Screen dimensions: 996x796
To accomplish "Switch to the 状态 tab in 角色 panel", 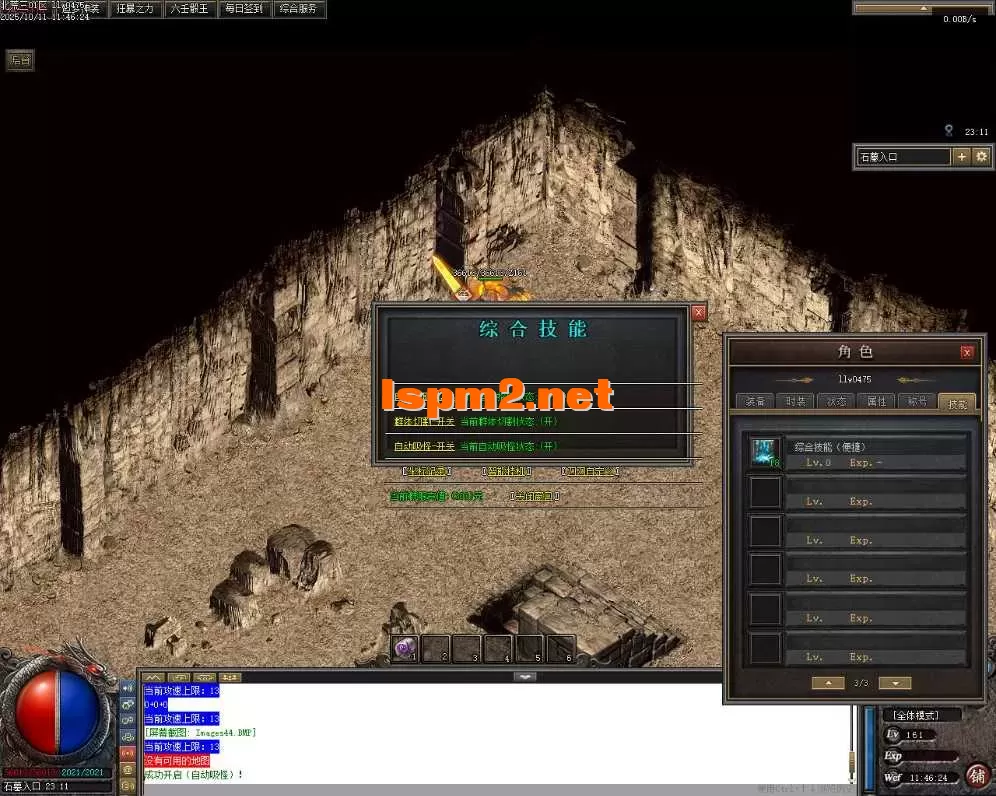I will 836,401.
